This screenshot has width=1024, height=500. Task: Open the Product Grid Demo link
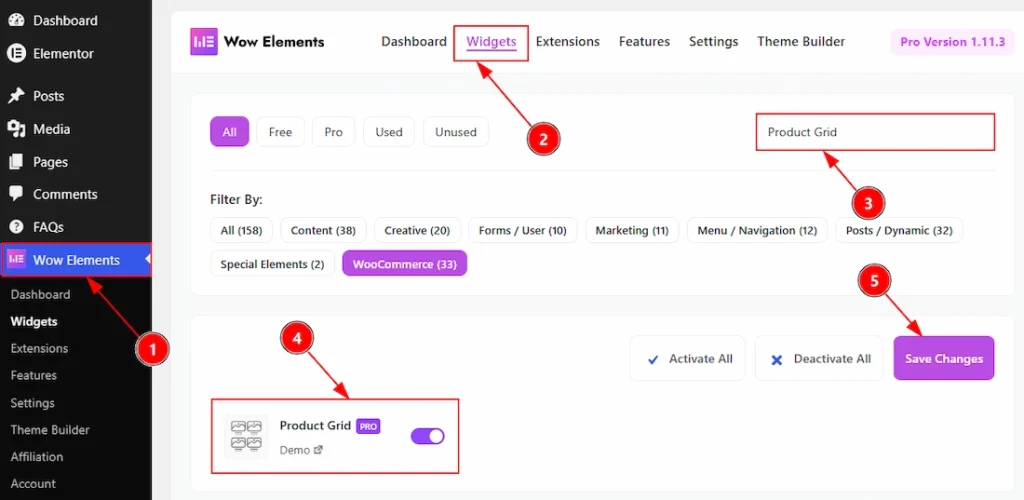coord(301,450)
